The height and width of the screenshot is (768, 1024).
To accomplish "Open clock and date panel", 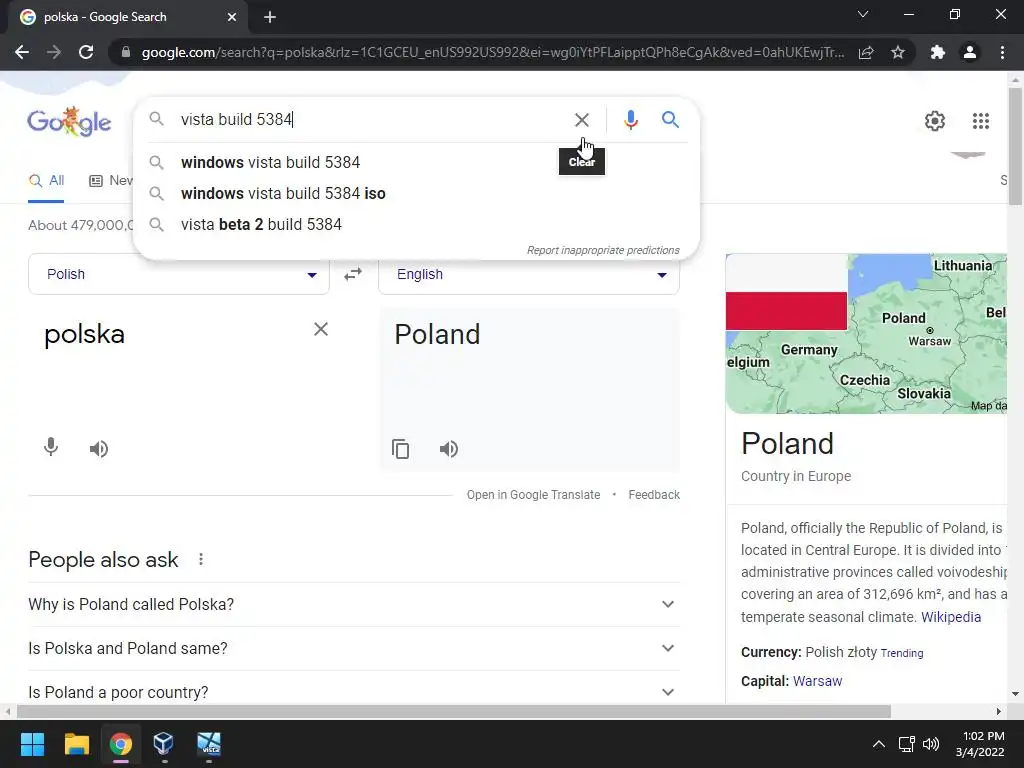I will tap(979, 744).
